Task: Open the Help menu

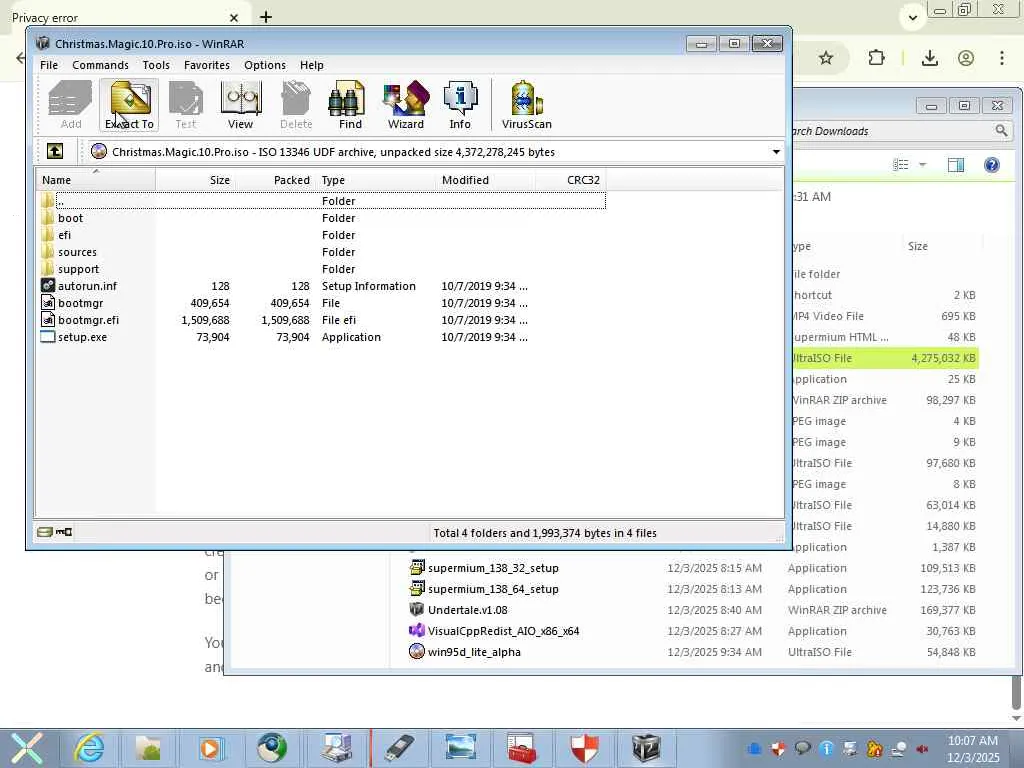Action: click(312, 65)
